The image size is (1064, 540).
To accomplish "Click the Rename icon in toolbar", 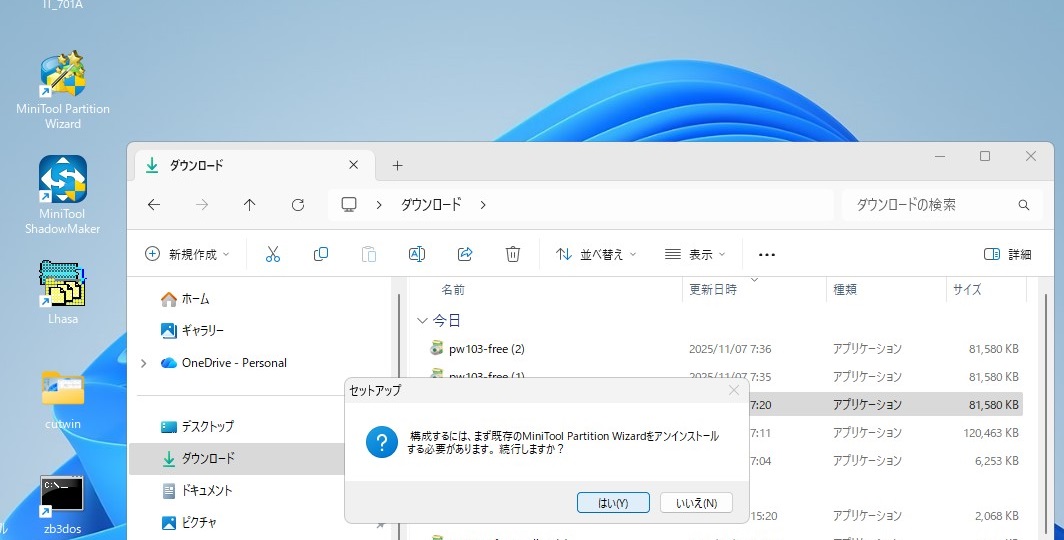I will tap(417, 254).
